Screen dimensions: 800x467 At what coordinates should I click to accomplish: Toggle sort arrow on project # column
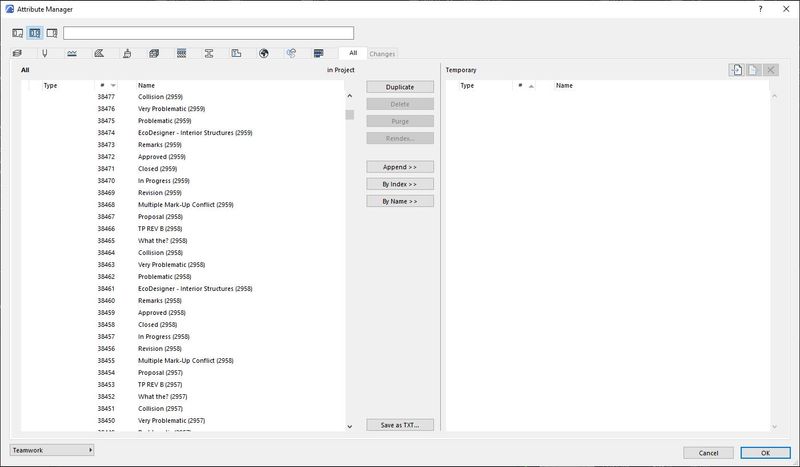click(x=113, y=85)
